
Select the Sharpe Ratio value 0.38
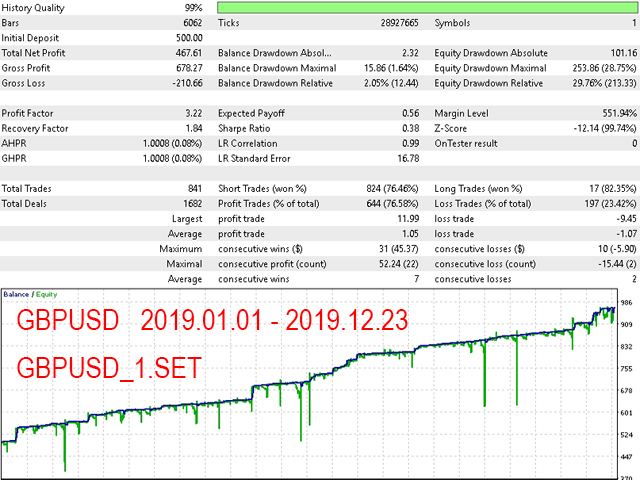[411, 129]
